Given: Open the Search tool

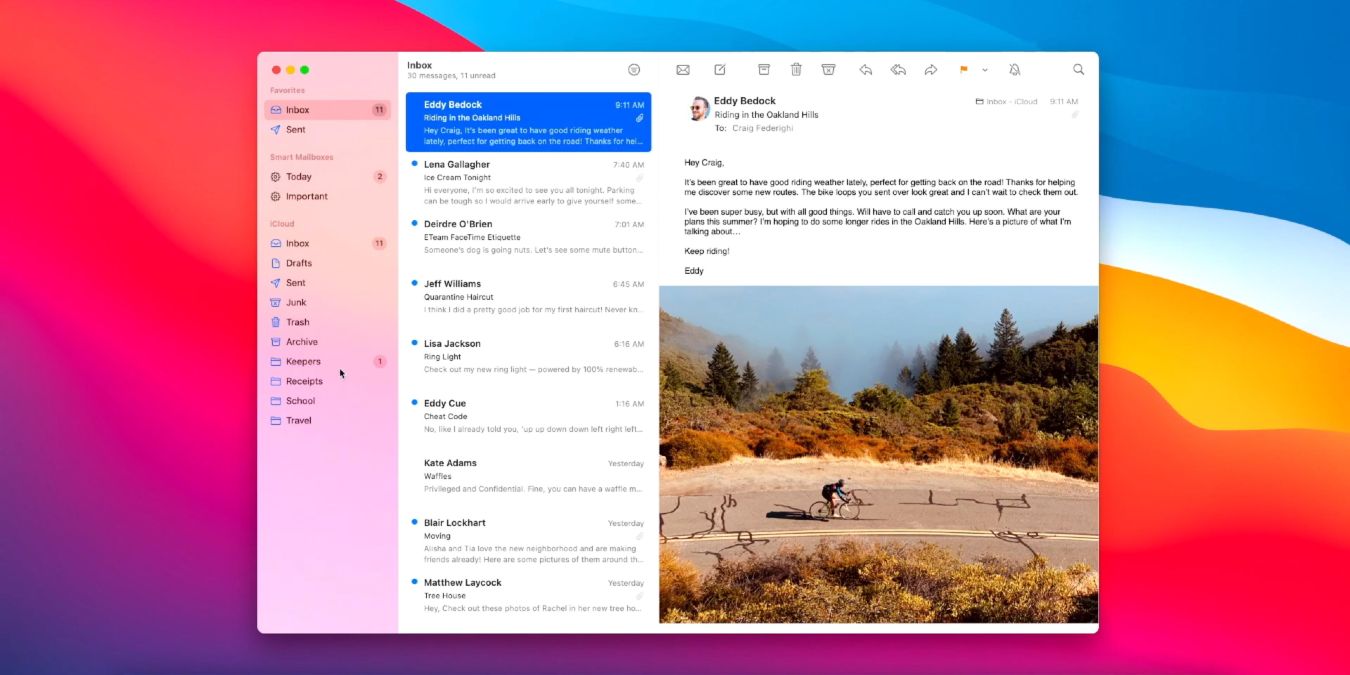Looking at the screenshot, I should click(1078, 69).
